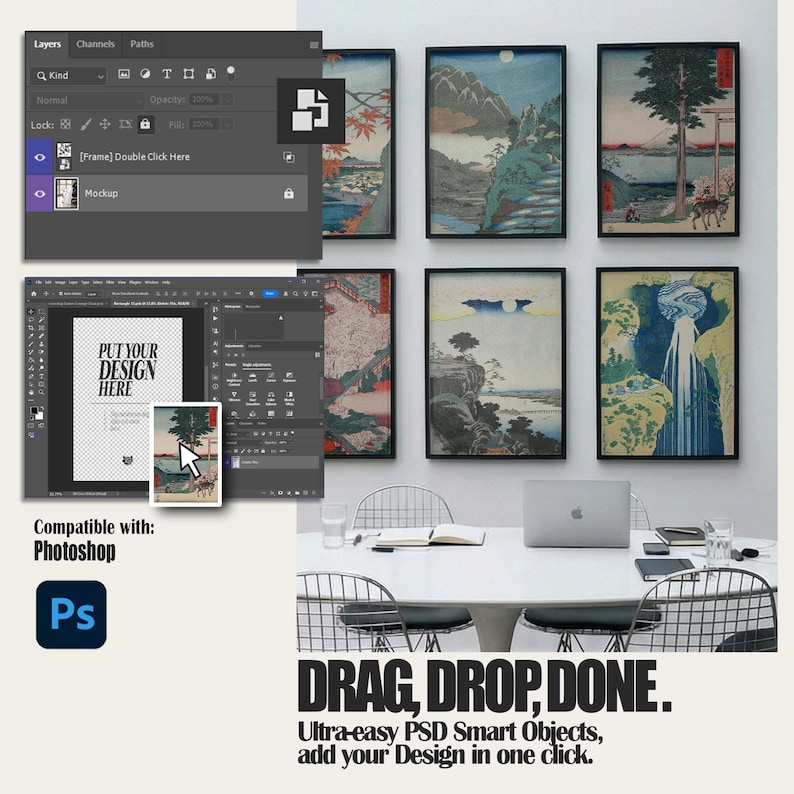Hide the Mockup layer

(39, 193)
